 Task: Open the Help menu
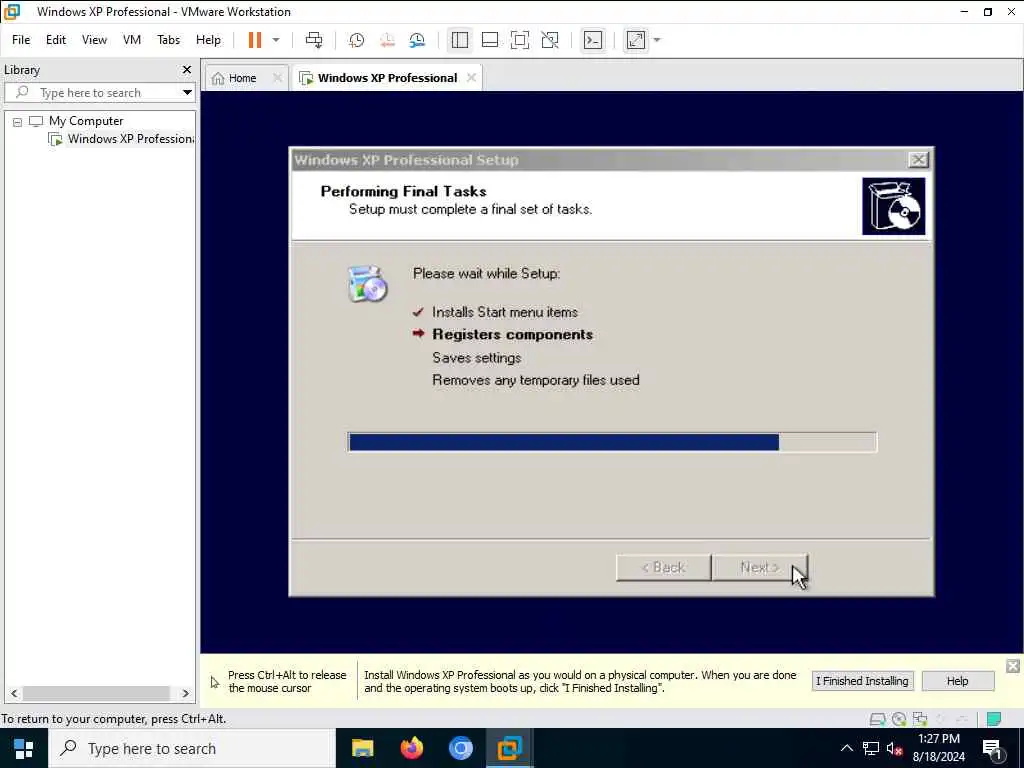pos(208,40)
